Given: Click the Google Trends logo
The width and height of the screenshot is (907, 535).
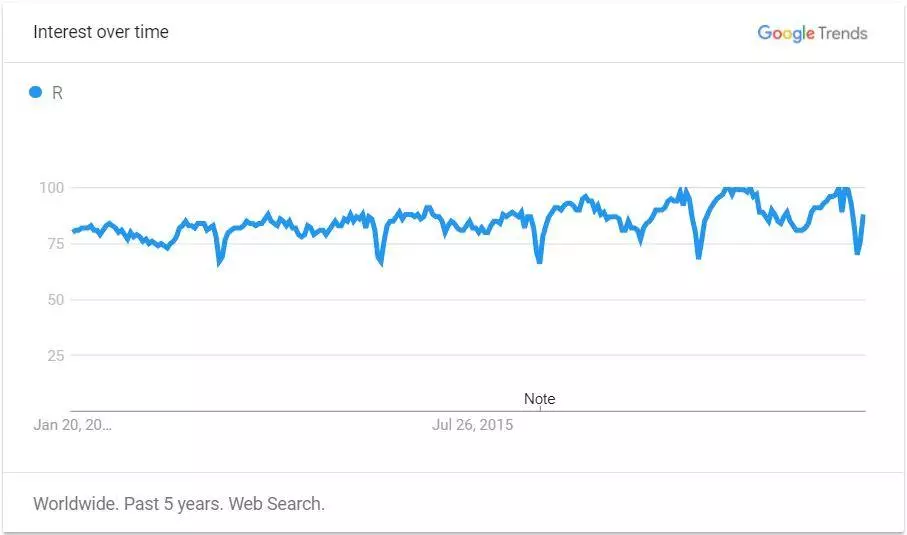Looking at the screenshot, I should [x=812, y=33].
